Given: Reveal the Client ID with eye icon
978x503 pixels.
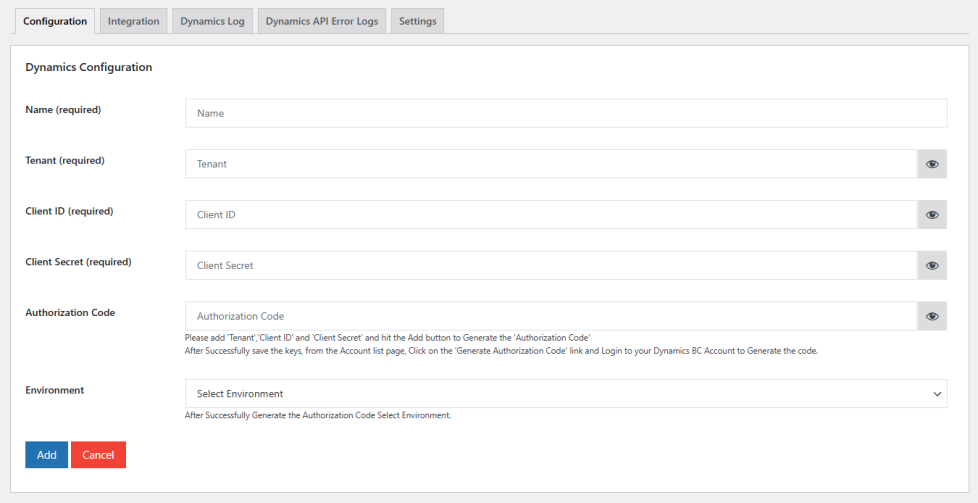Looking at the screenshot, I should click(932, 215).
